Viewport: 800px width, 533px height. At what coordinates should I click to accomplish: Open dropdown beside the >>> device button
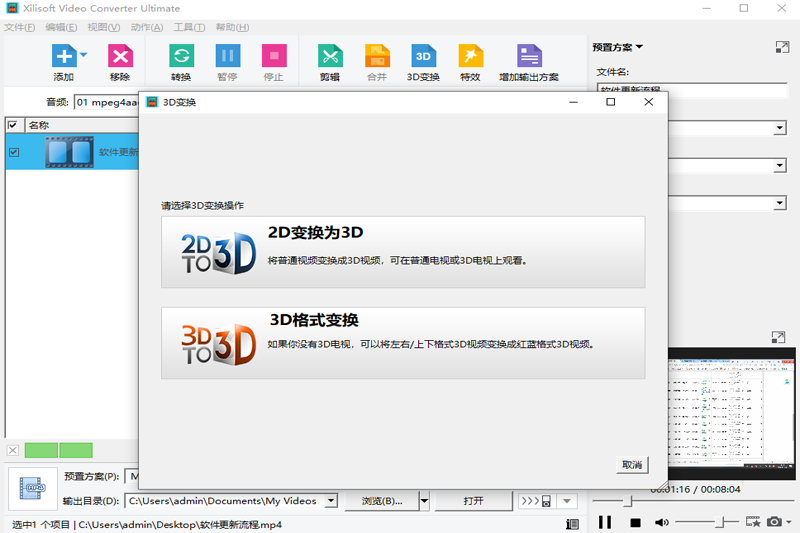(567, 501)
